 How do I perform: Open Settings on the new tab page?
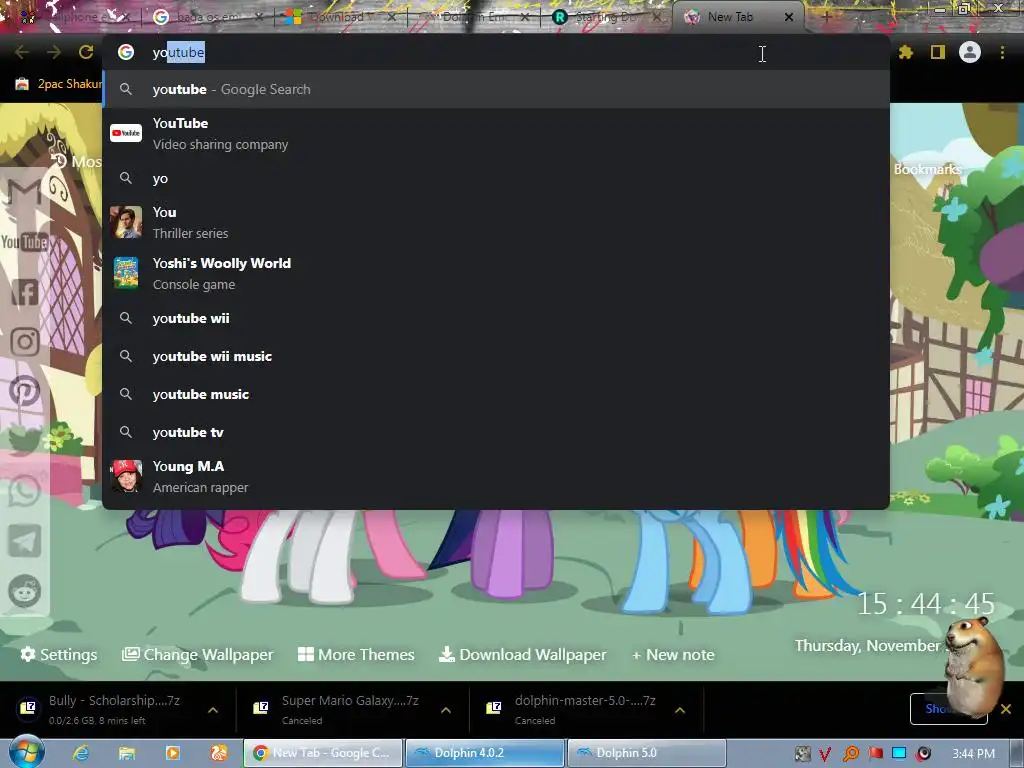(x=59, y=654)
